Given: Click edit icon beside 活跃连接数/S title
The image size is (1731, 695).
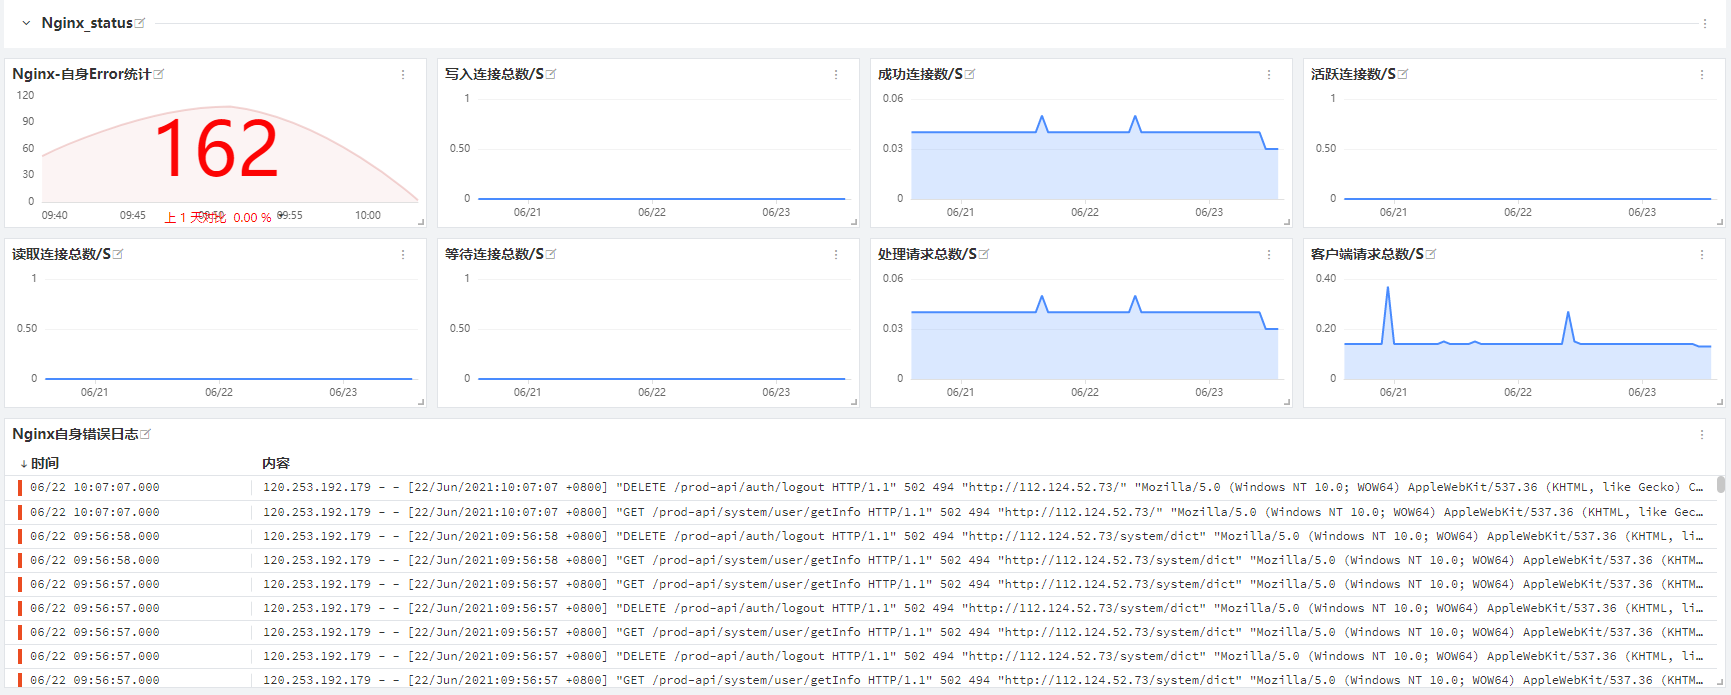Looking at the screenshot, I should [x=1403, y=74].
